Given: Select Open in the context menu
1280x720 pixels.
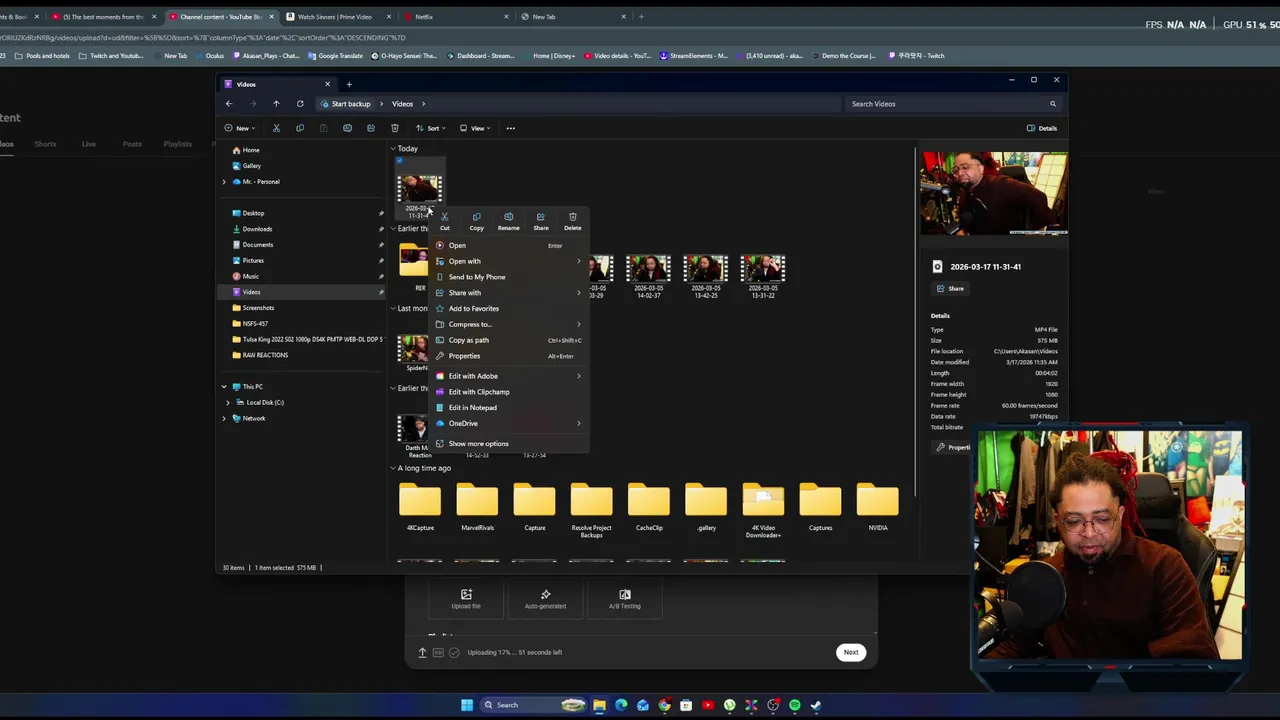Looking at the screenshot, I should coord(509,245).
